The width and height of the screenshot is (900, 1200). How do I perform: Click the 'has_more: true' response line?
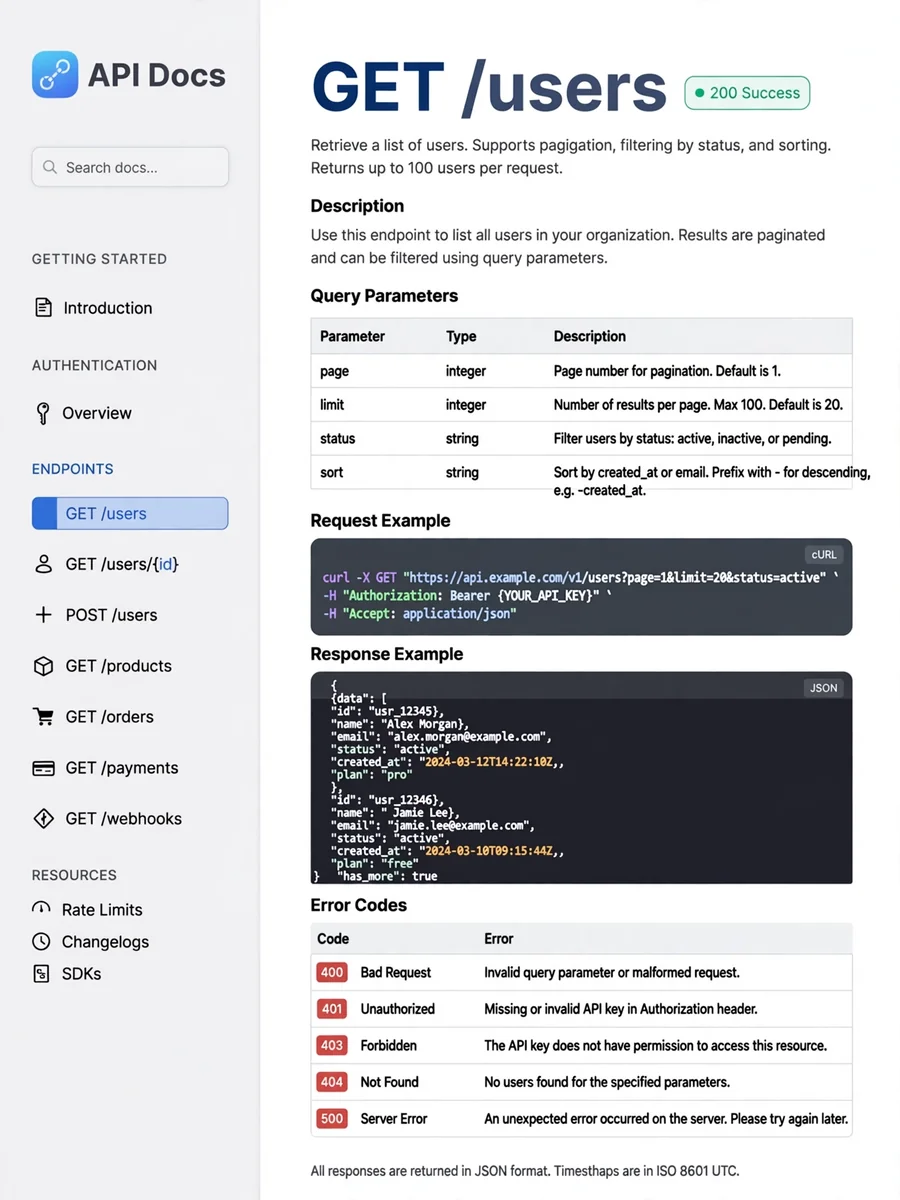(x=388, y=876)
